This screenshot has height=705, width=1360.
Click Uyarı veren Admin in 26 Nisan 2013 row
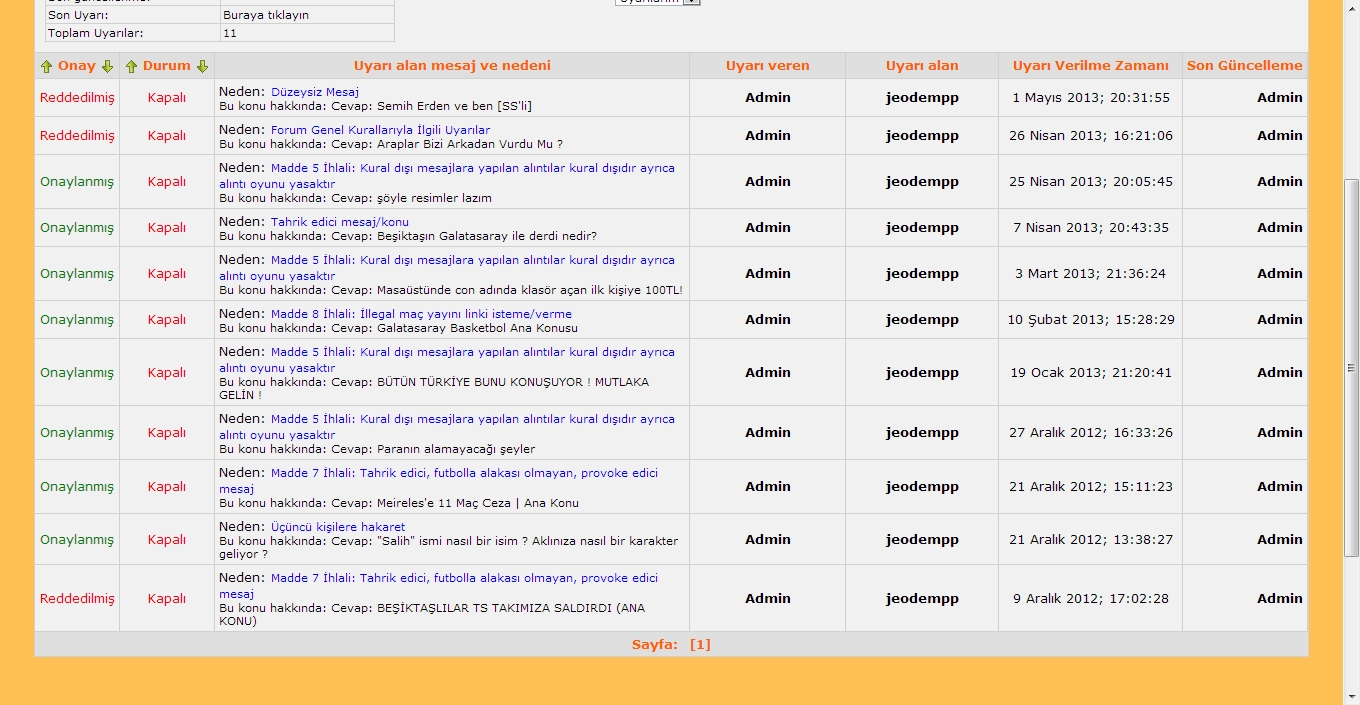pyautogui.click(x=768, y=135)
